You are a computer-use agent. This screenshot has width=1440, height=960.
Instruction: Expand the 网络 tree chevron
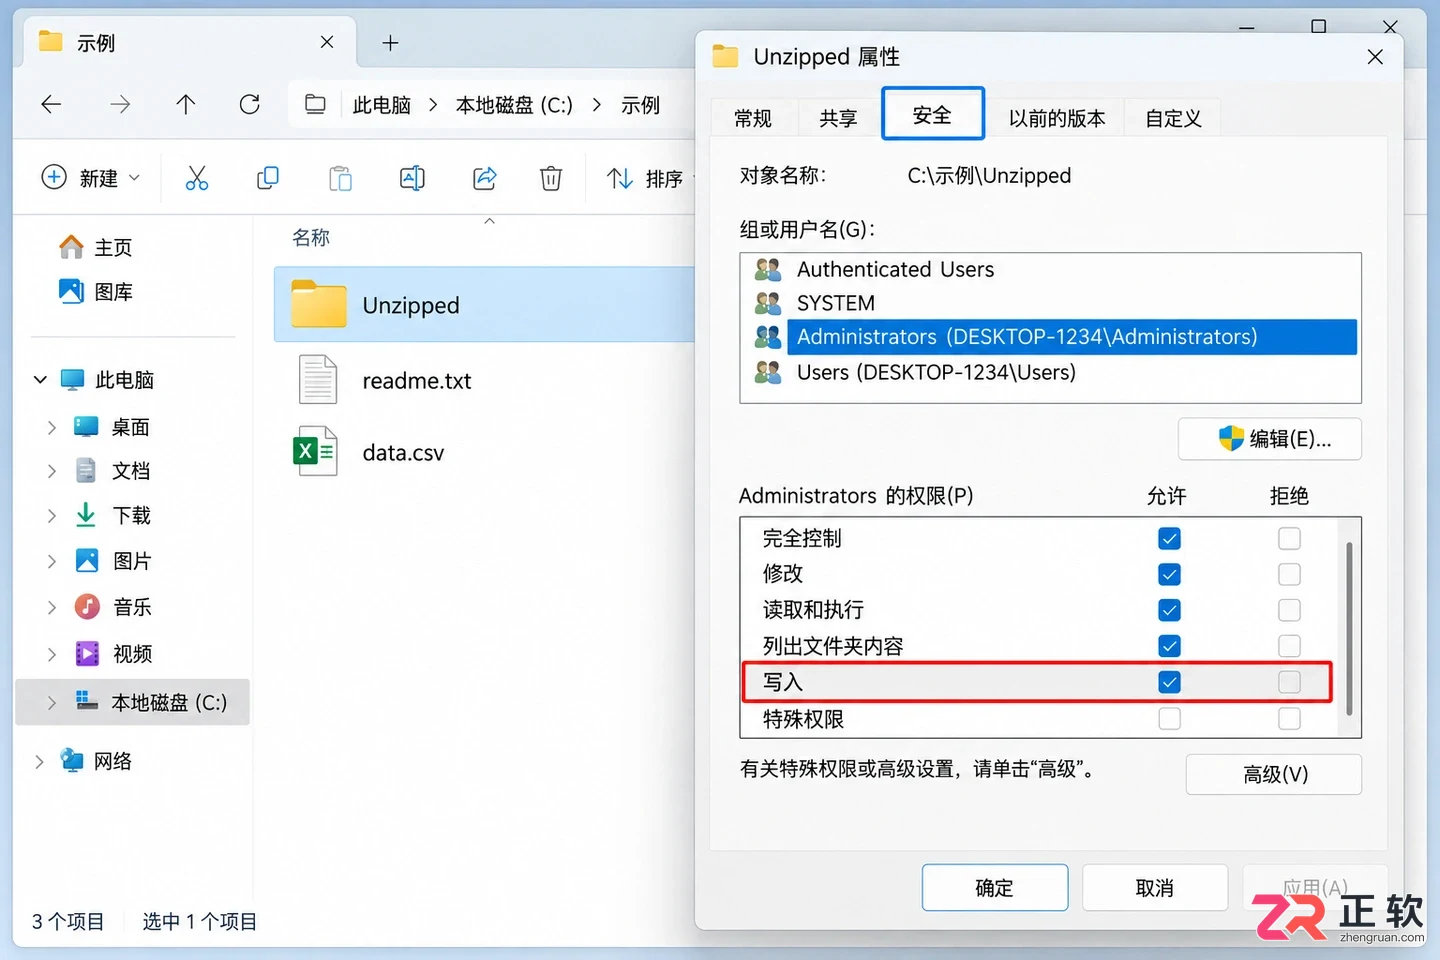click(x=39, y=761)
